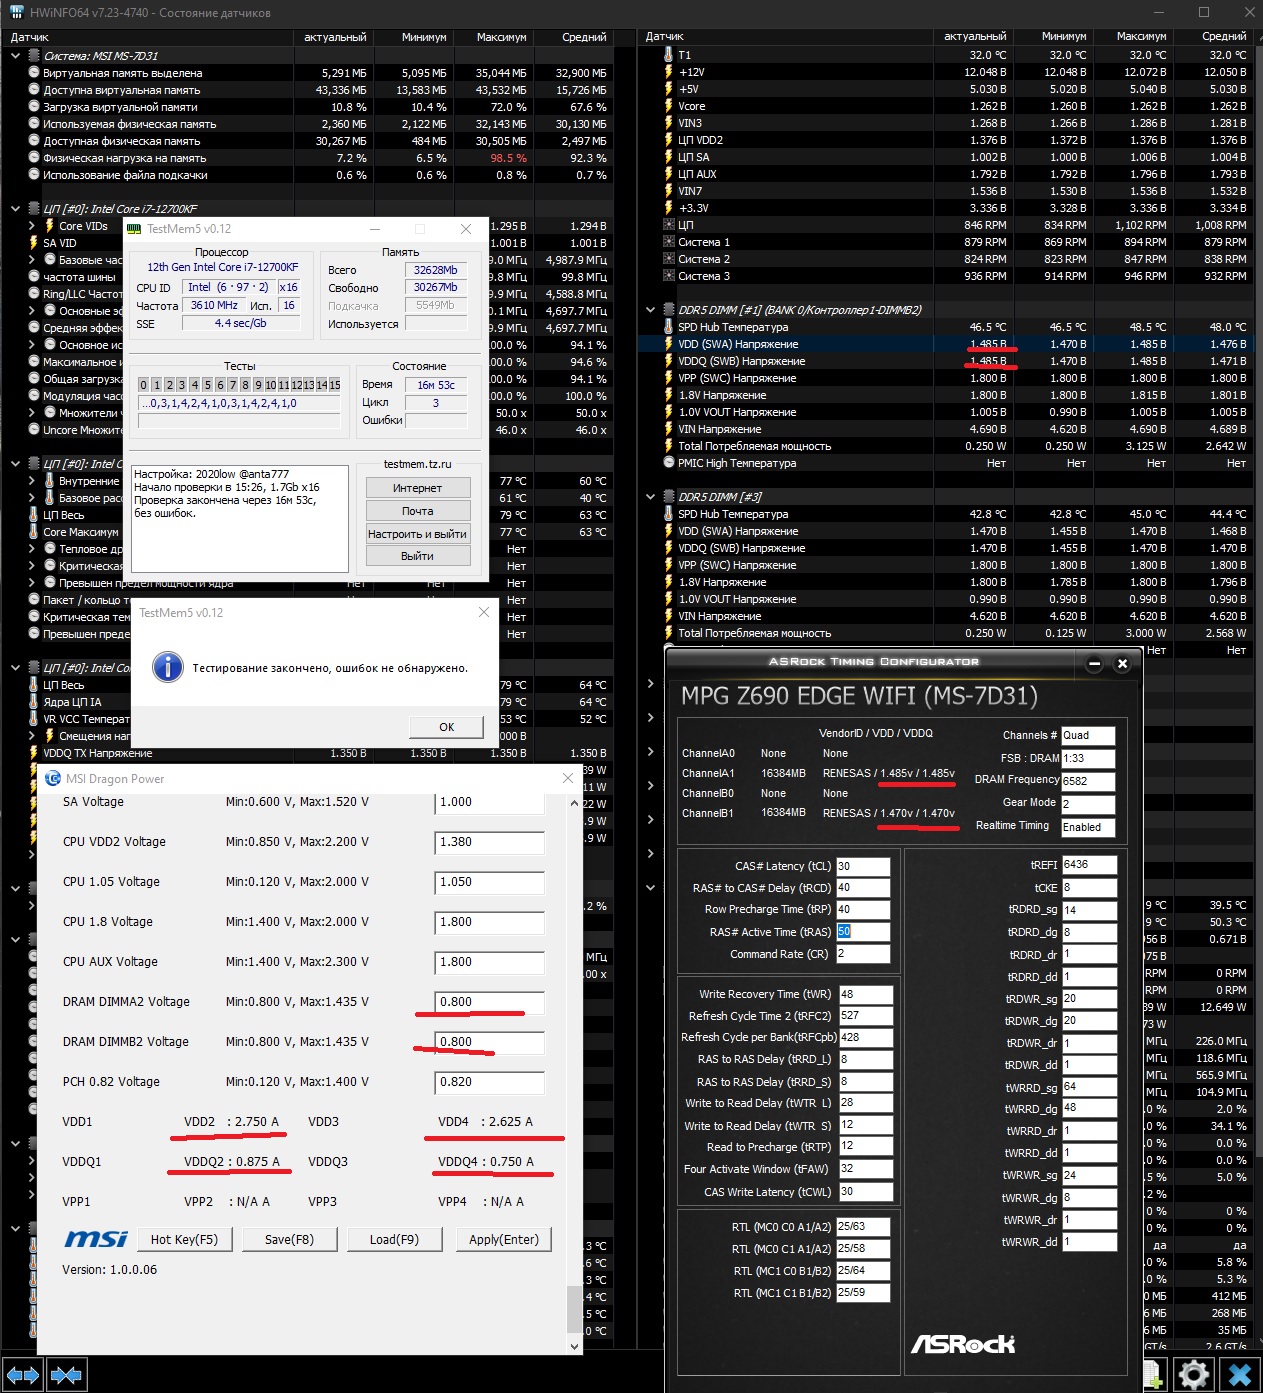The image size is (1263, 1393).
Task: Click the expand layout arrows icon in HWiNFO
Action: pyautogui.click(x=22, y=1375)
